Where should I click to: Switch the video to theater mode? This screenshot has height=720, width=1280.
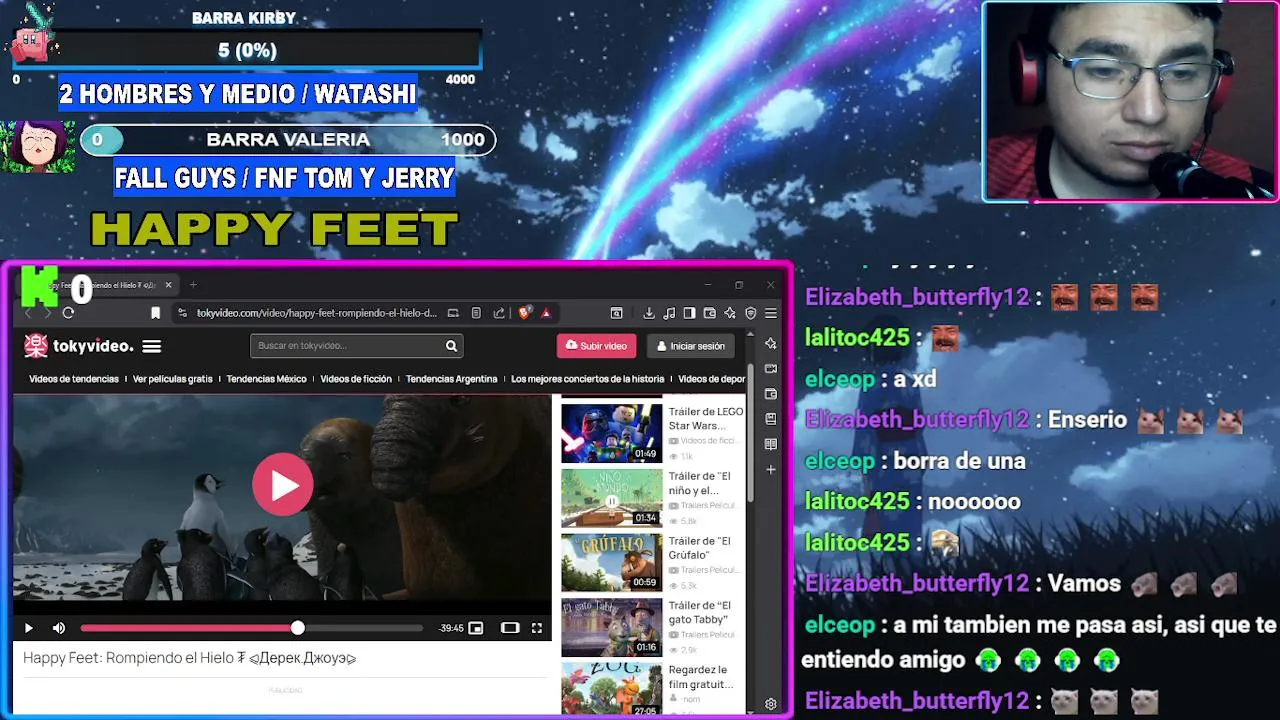point(510,628)
